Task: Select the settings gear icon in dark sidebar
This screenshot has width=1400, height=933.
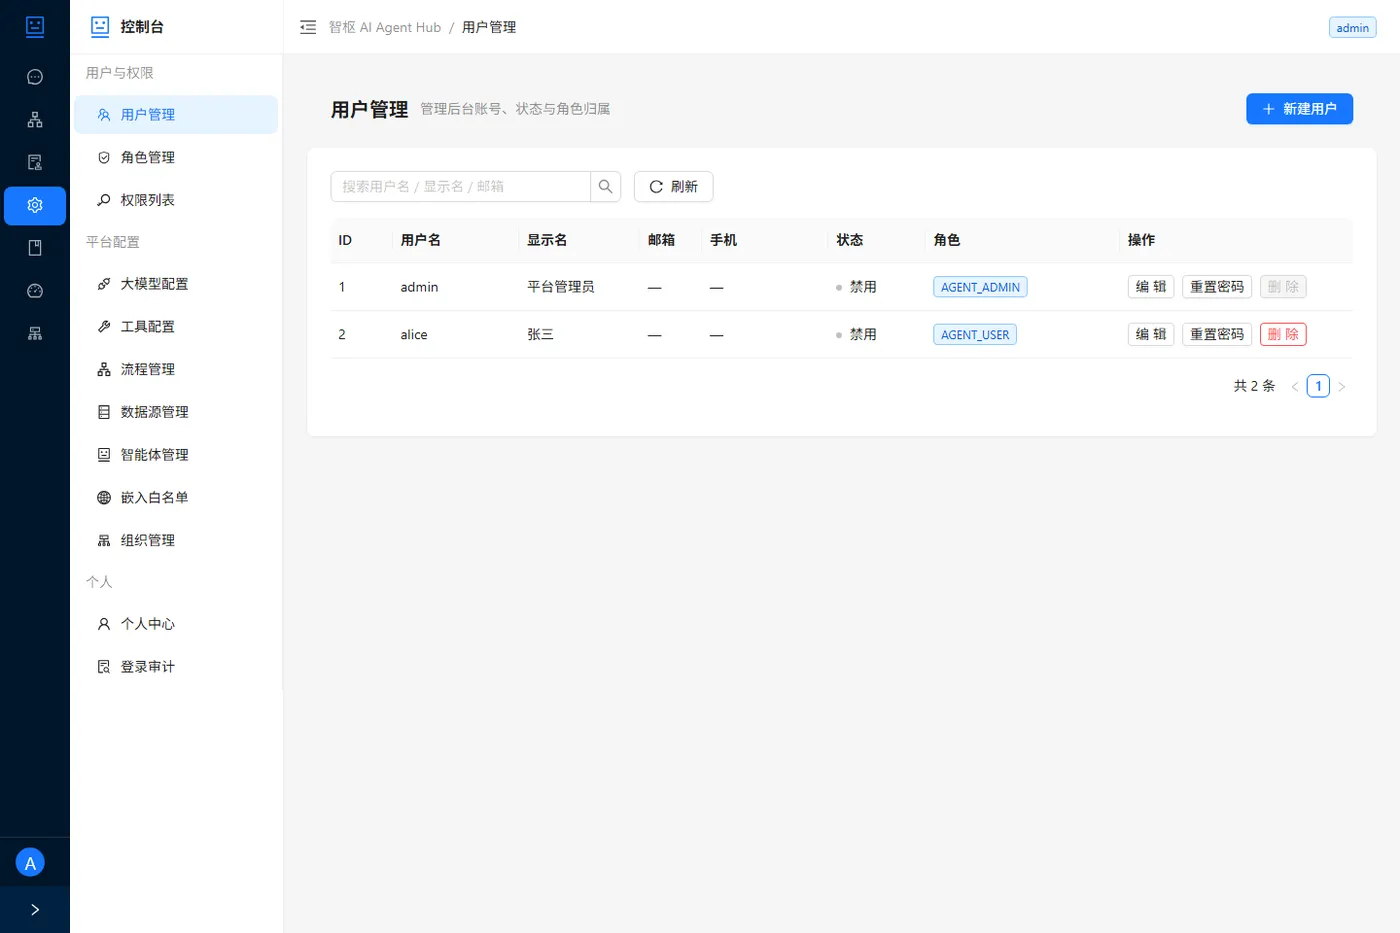Action: (x=35, y=205)
